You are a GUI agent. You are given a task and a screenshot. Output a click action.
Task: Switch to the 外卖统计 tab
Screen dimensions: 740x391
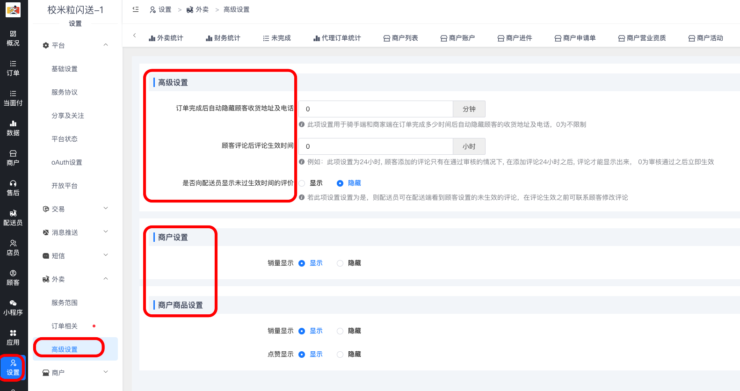pyautogui.click(x=166, y=38)
